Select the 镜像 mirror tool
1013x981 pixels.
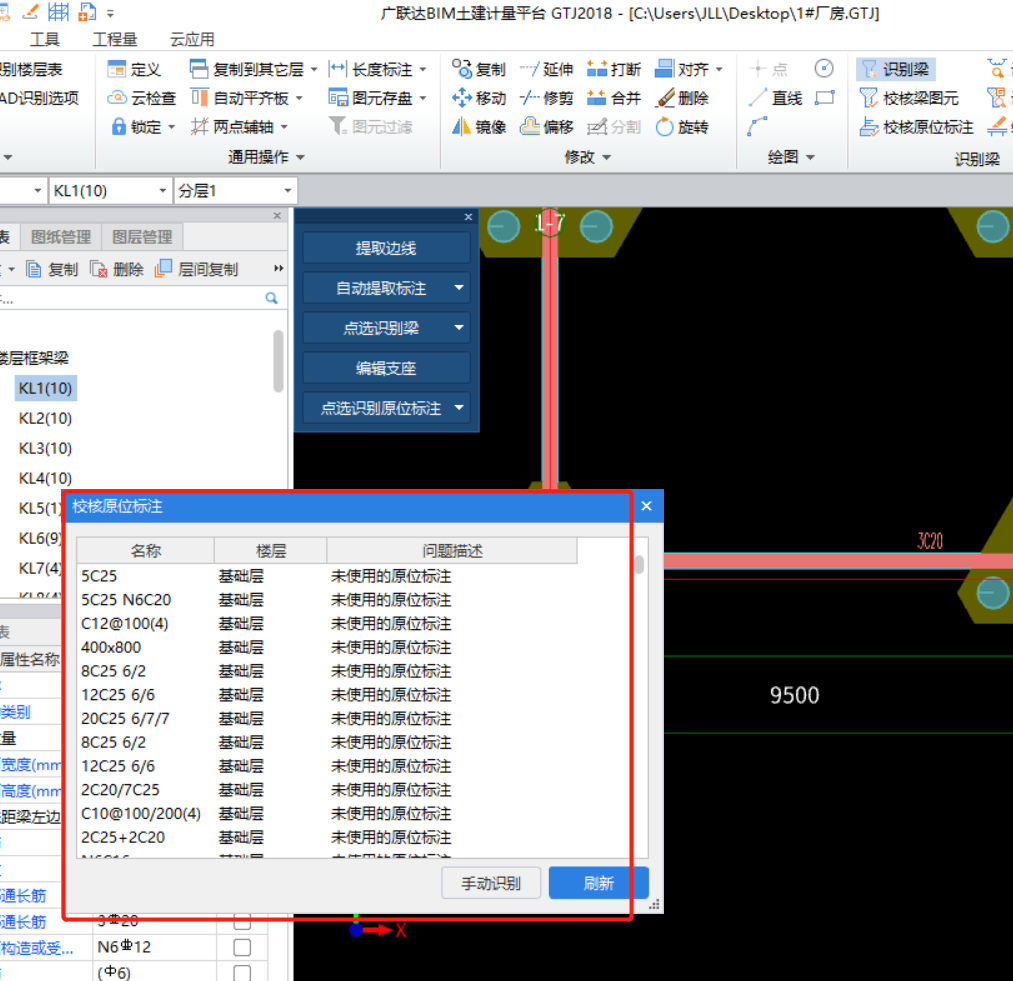point(478,127)
